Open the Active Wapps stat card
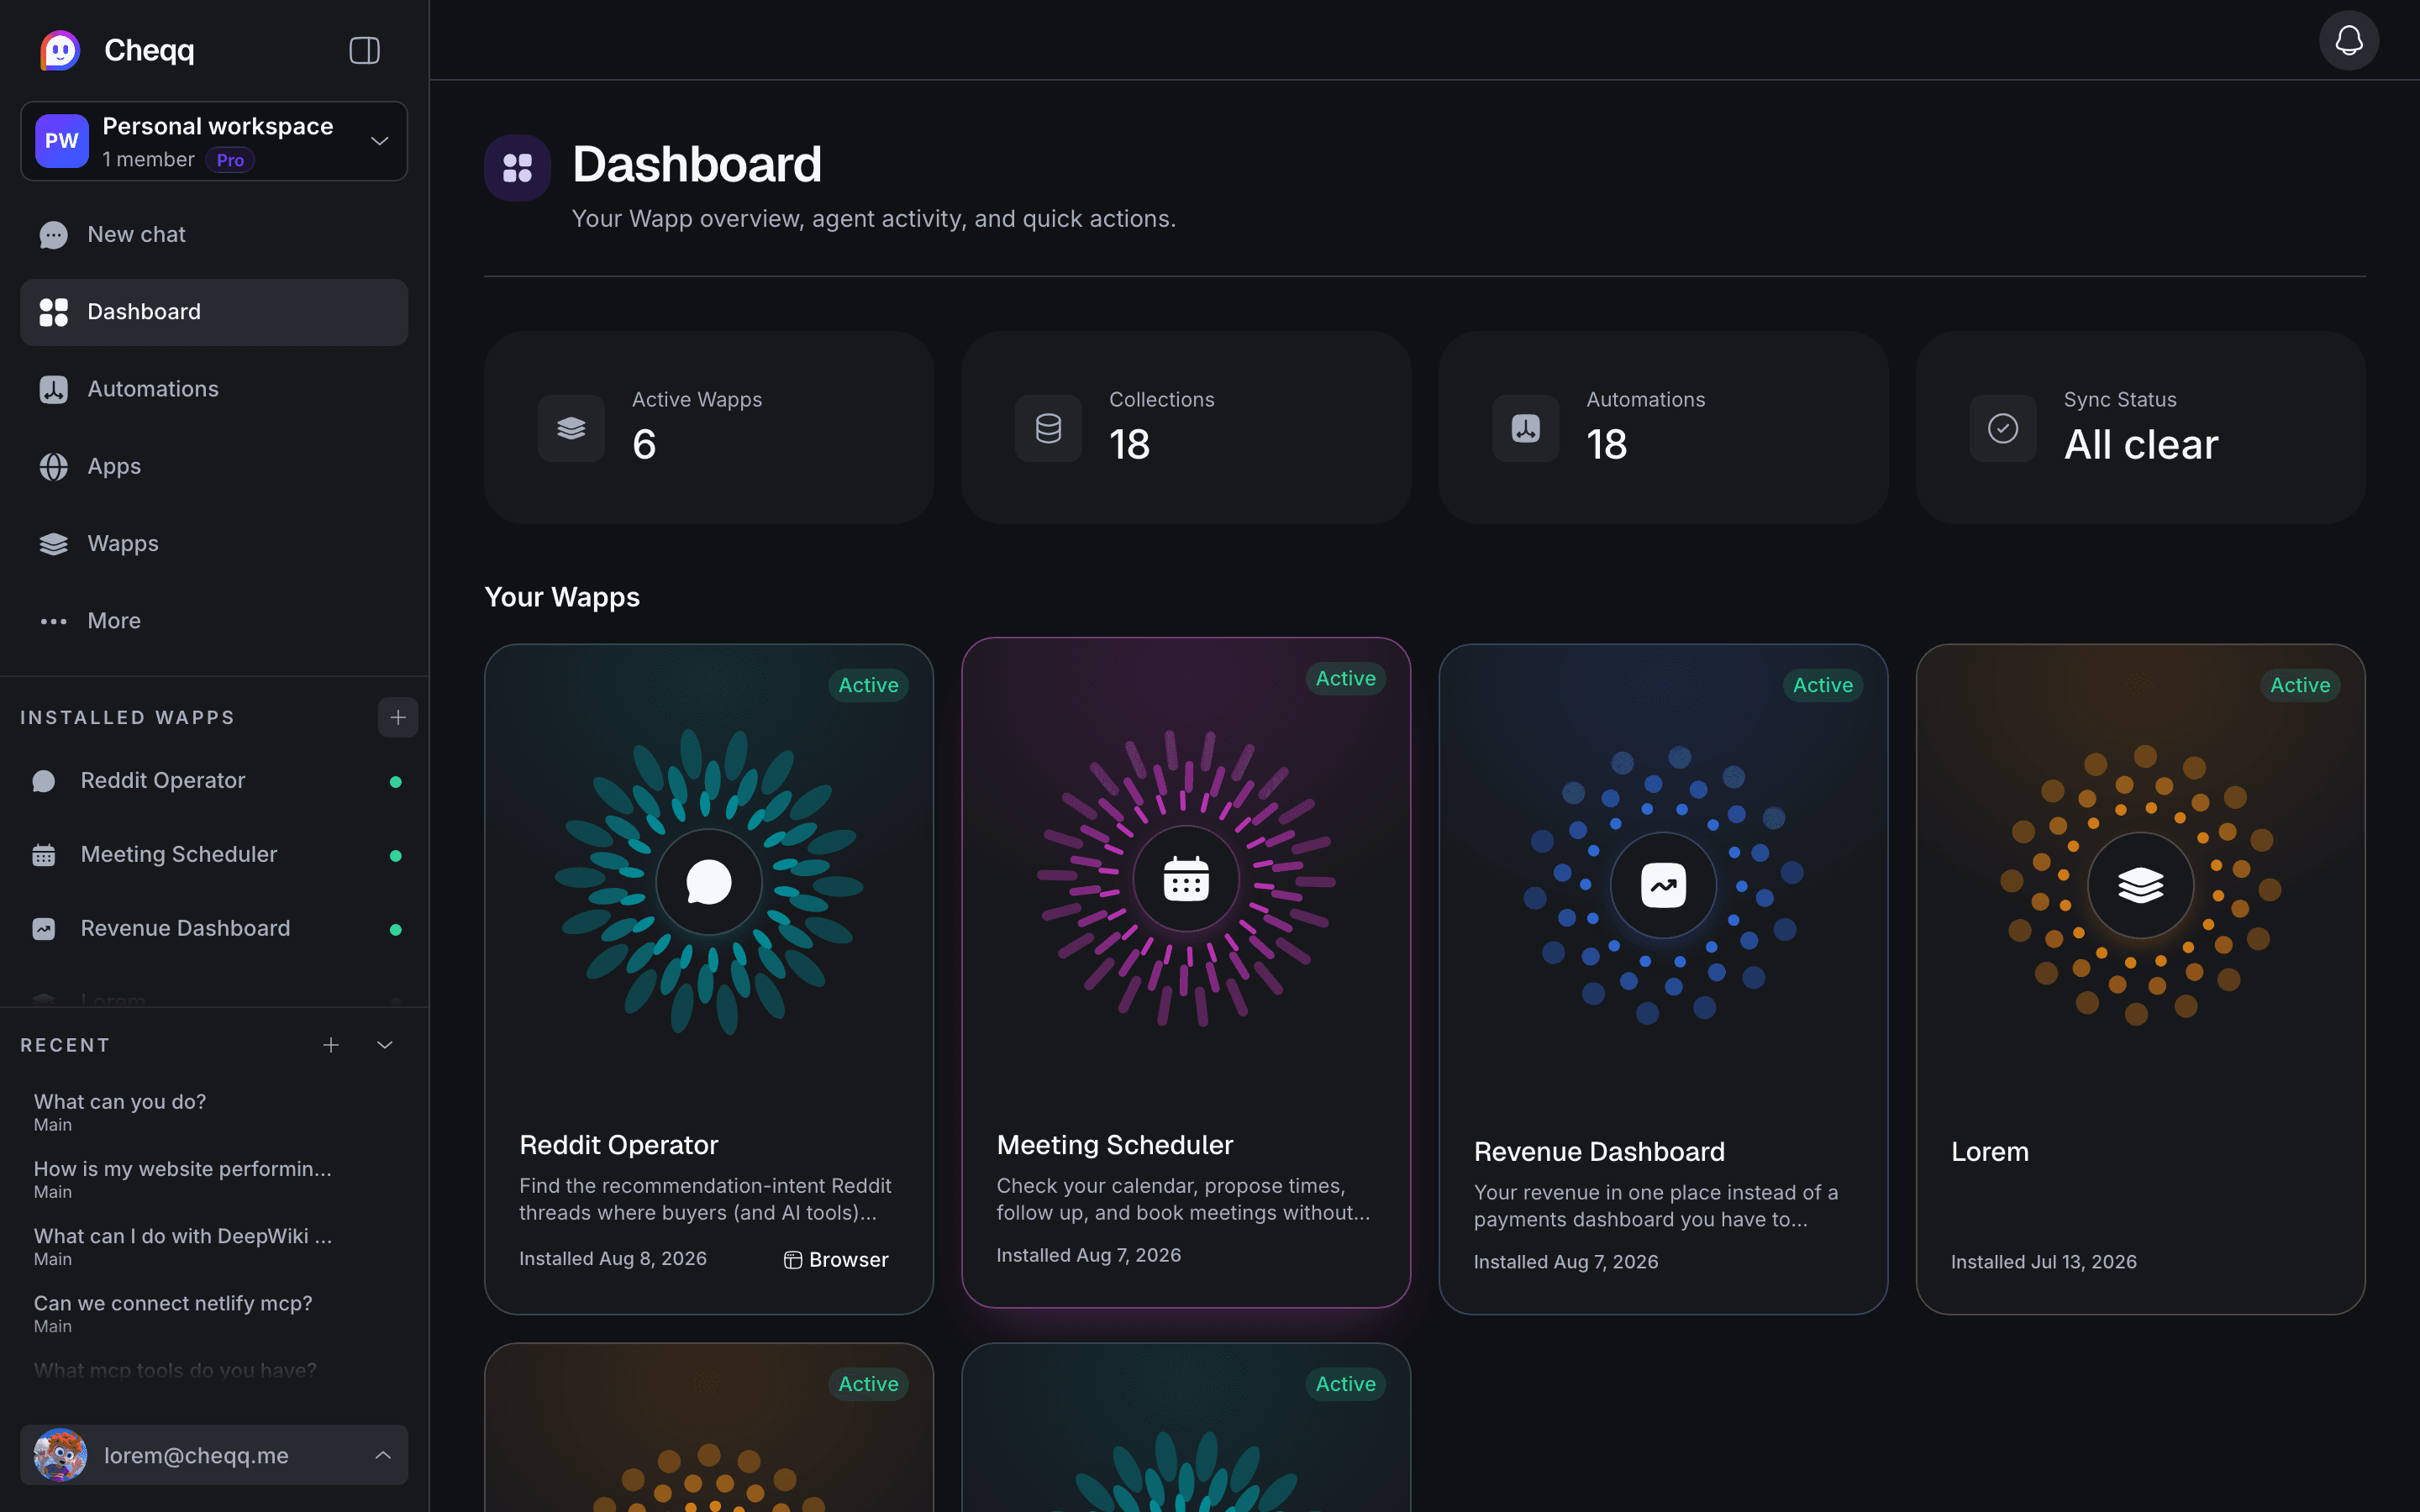This screenshot has width=2420, height=1512. 709,427
